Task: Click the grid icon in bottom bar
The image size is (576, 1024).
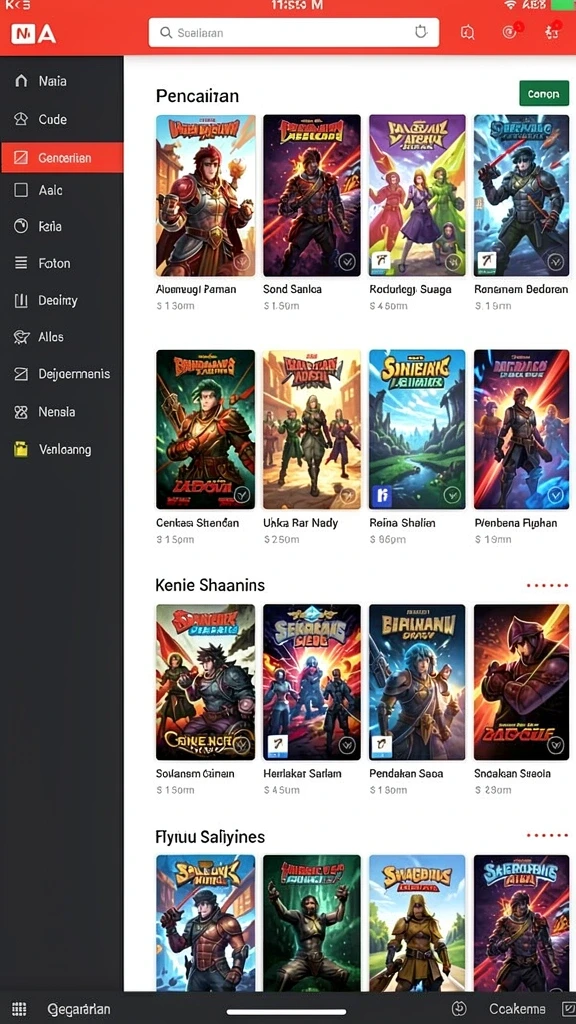Action: 19,1009
